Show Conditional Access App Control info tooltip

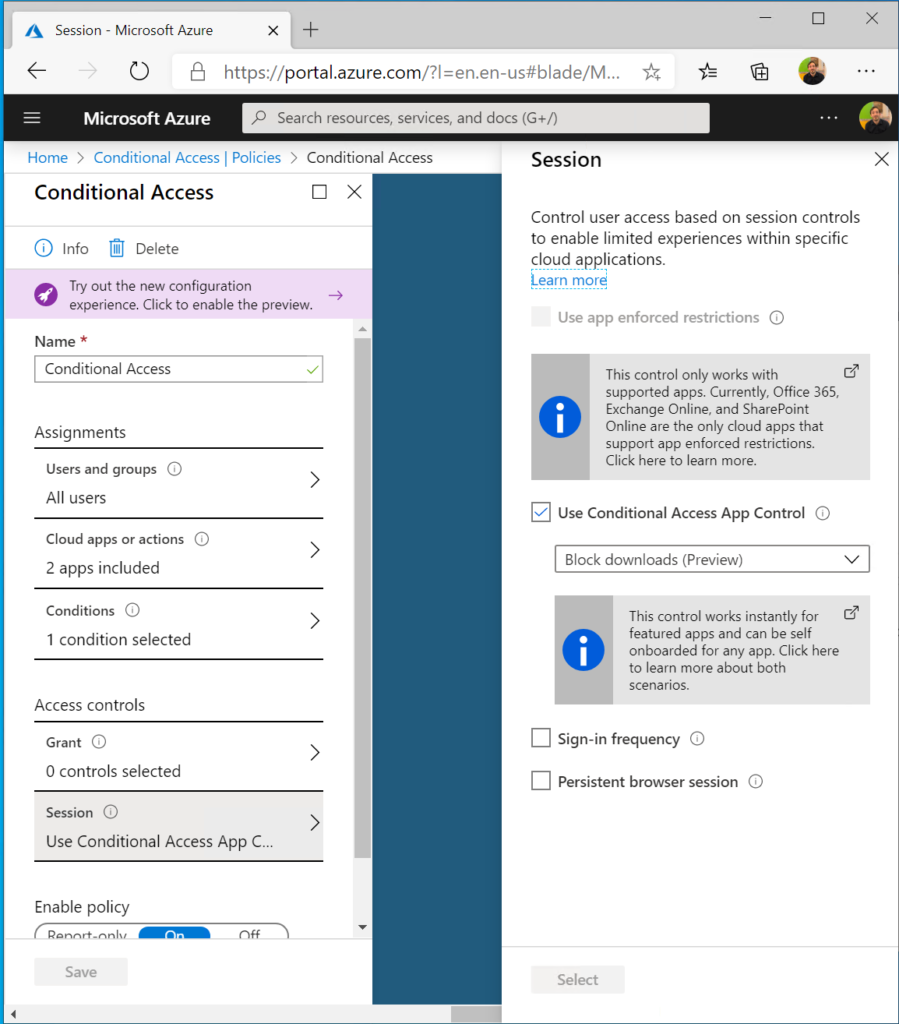coord(823,513)
